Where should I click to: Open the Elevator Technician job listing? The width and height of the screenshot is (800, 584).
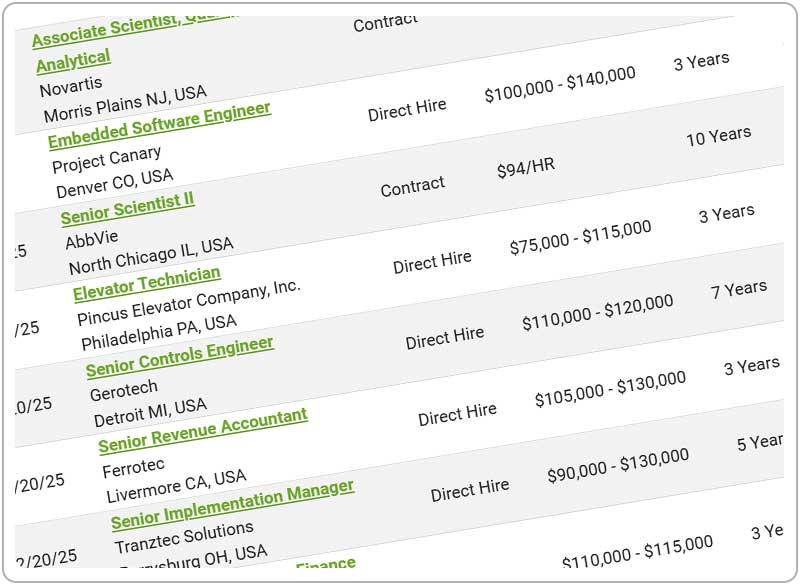pyautogui.click(x=147, y=283)
